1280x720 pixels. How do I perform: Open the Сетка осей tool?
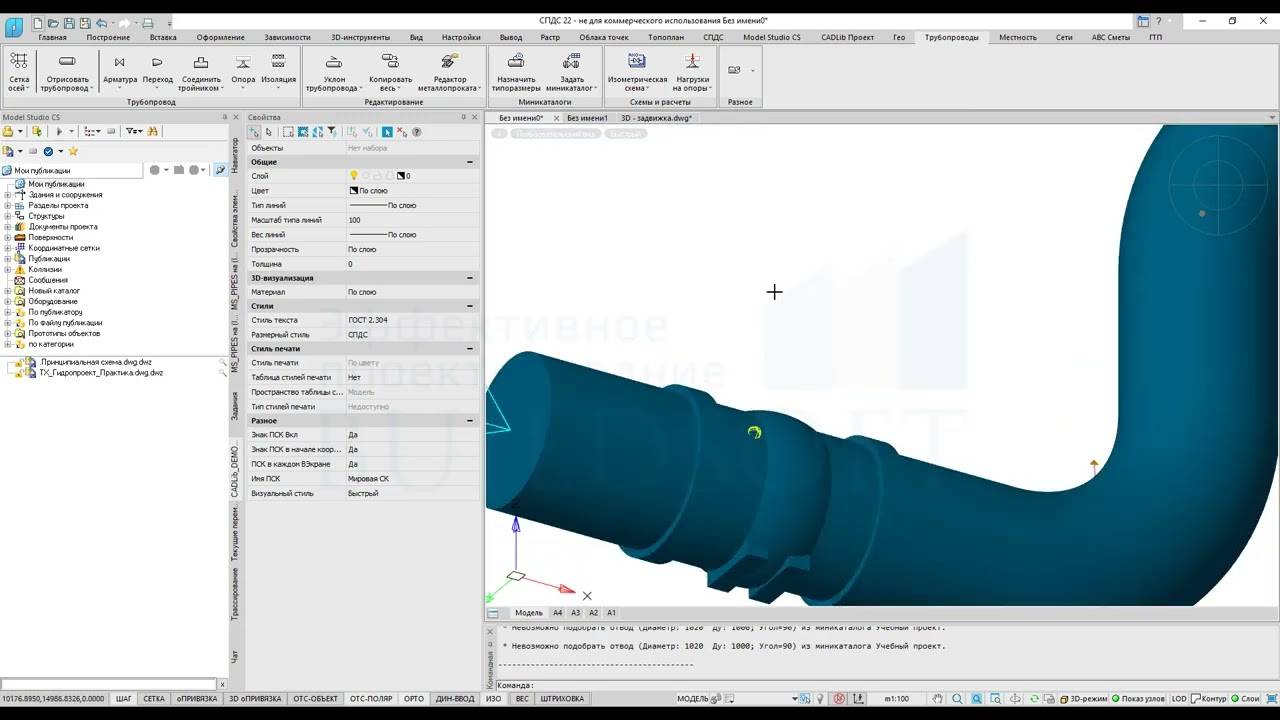[19, 72]
